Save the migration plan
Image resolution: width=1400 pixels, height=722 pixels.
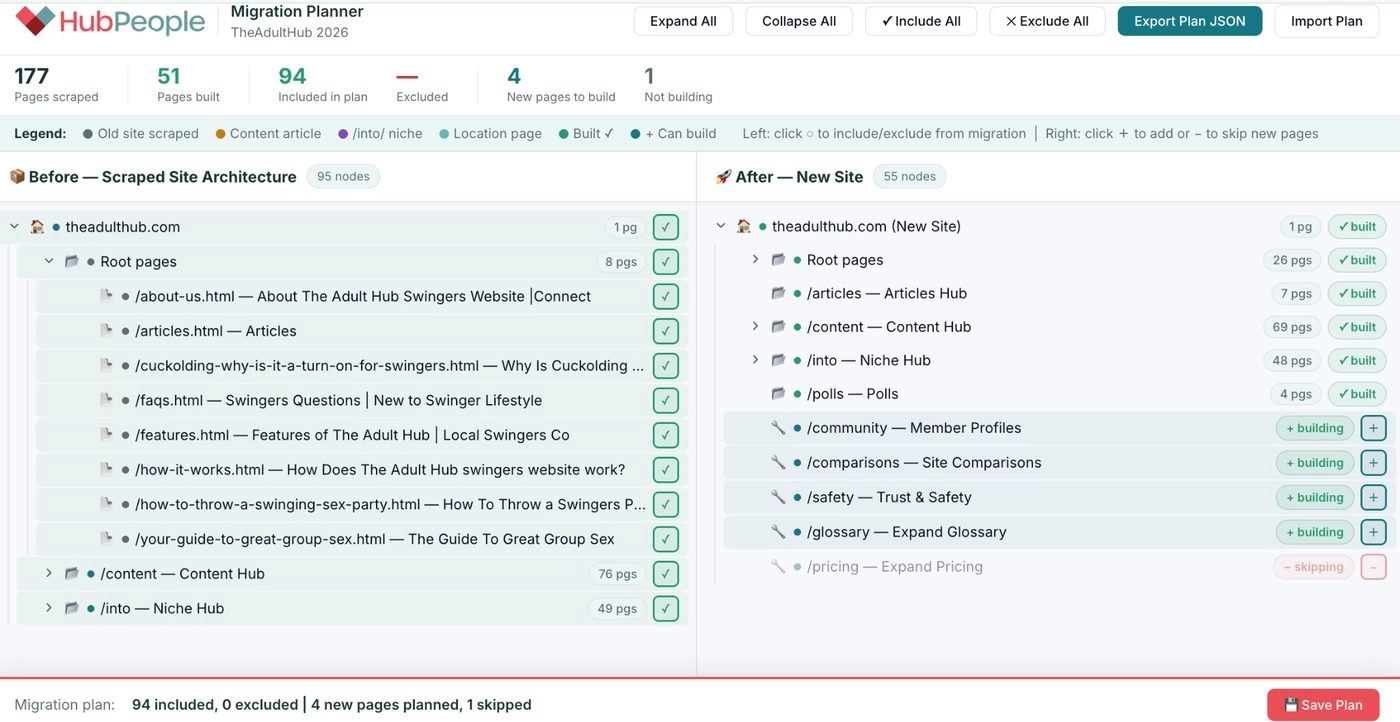1323,705
